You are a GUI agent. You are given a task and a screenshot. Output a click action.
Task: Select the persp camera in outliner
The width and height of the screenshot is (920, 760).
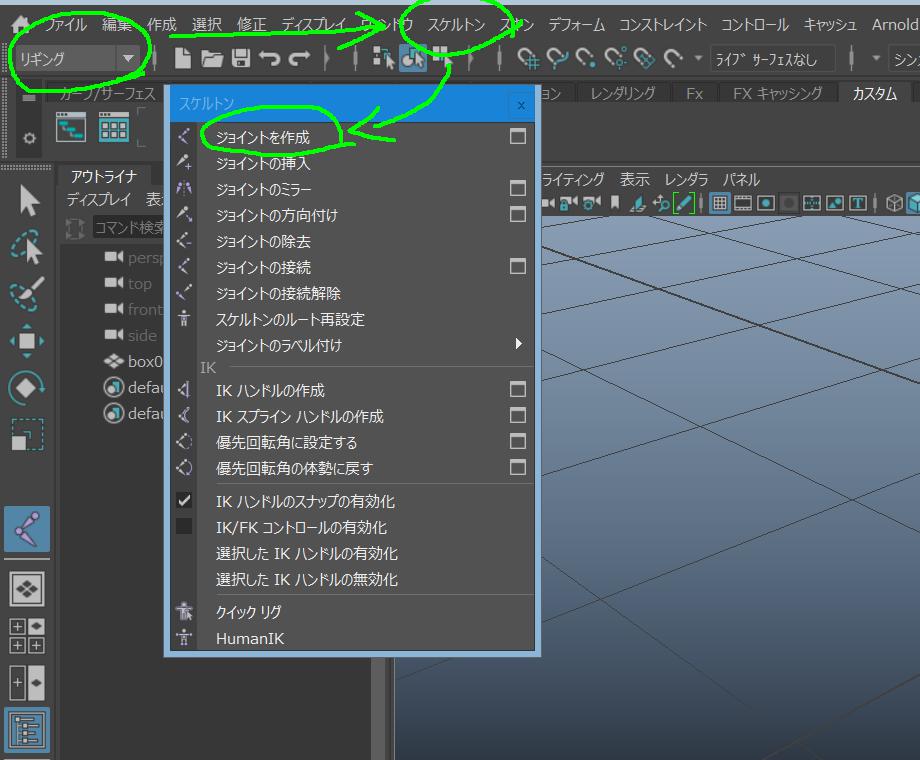pyautogui.click(x=145, y=258)
